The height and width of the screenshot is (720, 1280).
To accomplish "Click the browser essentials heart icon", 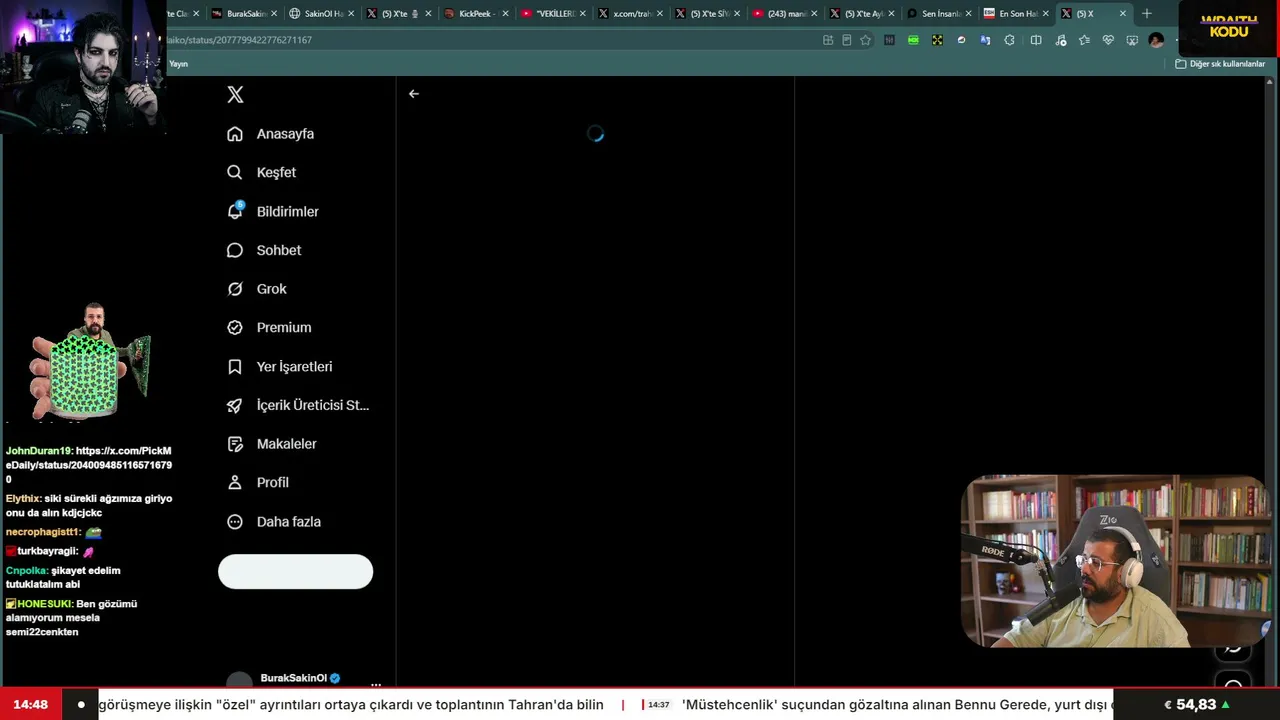I will coord(1108,40).
